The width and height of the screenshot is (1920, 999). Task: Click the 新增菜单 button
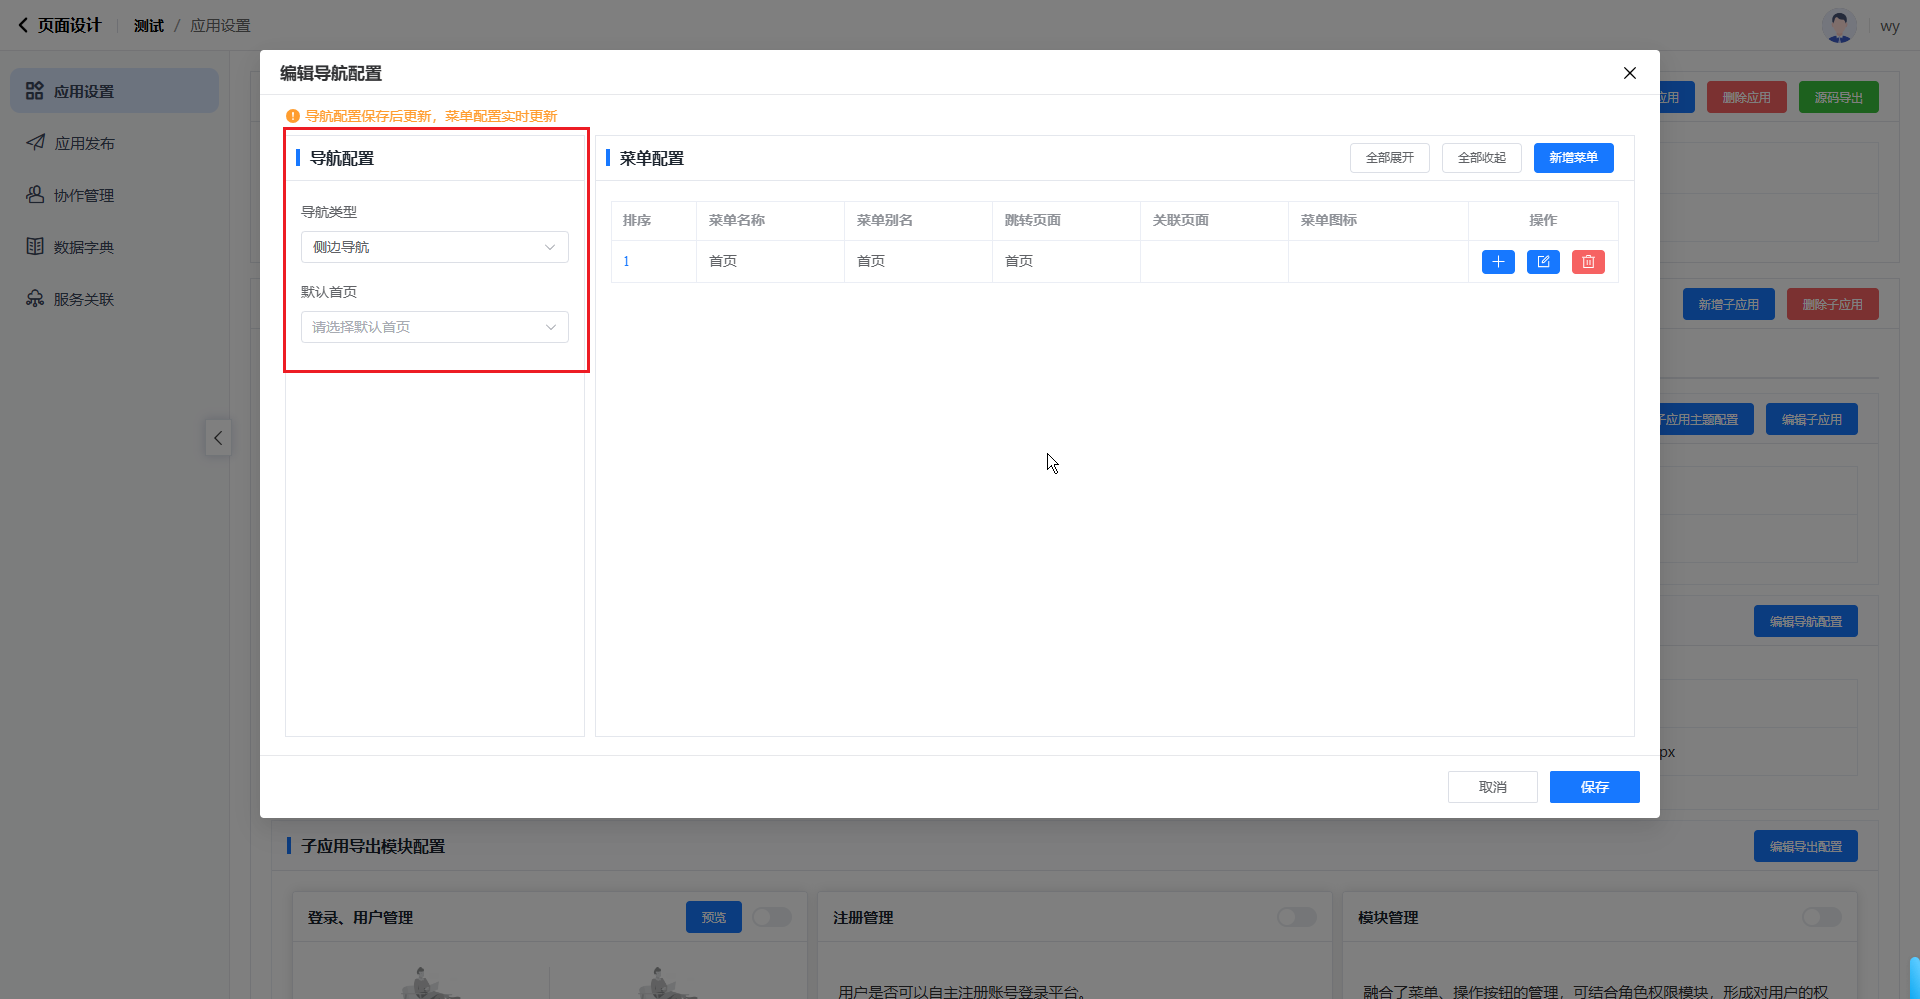pyautogui.click(x=1573, y=158)
